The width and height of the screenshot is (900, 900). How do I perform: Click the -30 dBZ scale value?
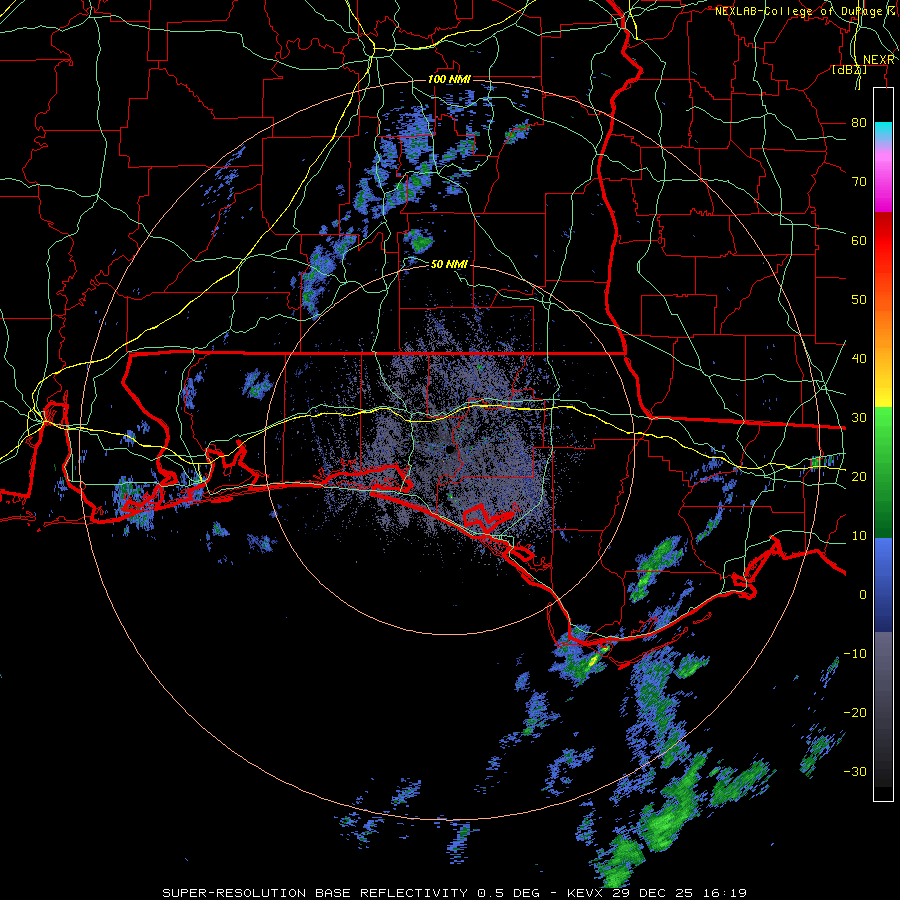pos(855,771)
